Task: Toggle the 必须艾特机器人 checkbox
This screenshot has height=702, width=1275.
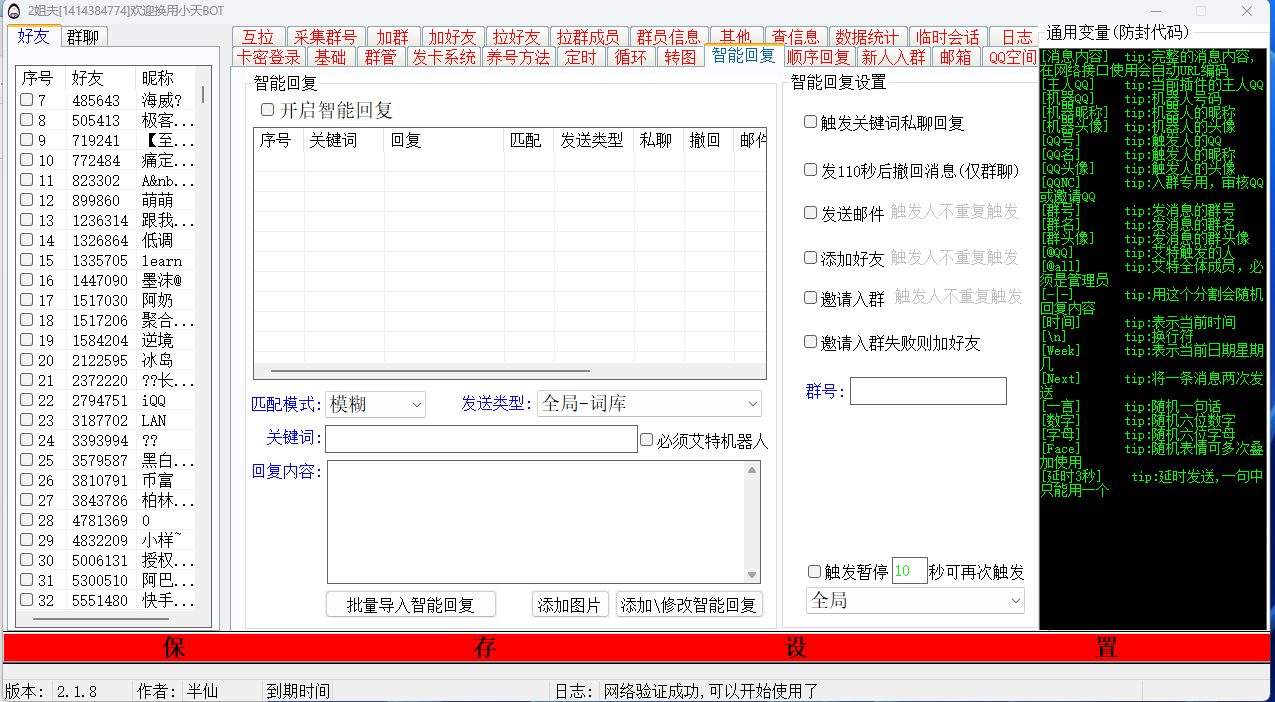Action: tap(647, 440)
